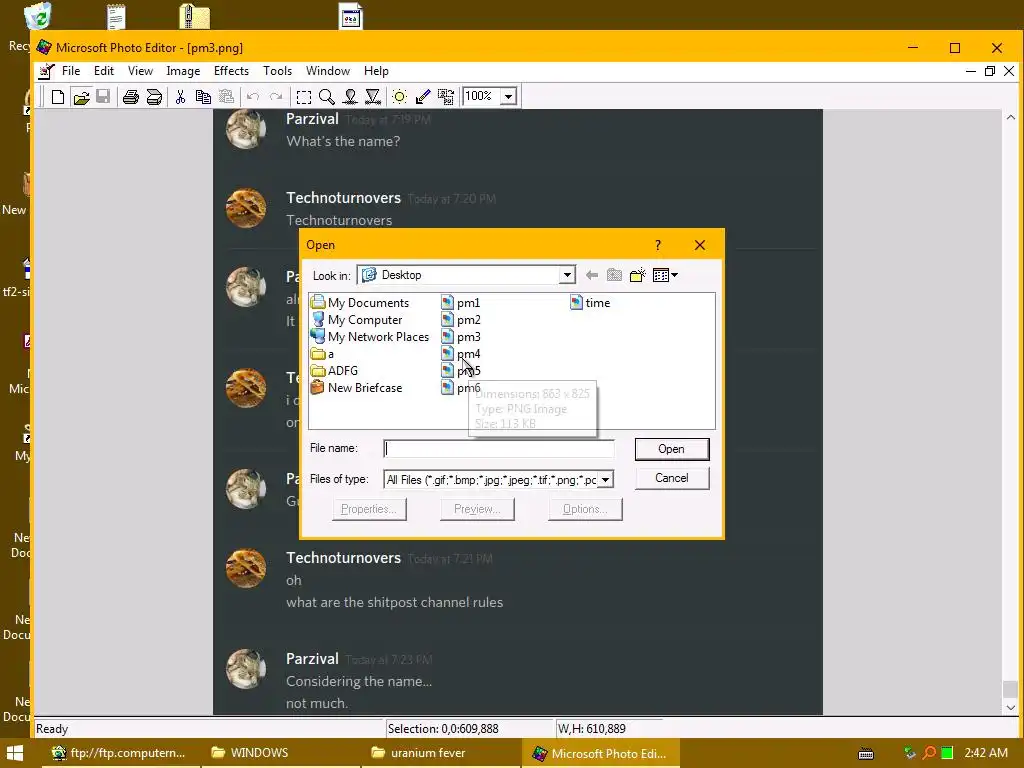This screenshot has width=1024, height=768.
Task: Open the Windows Start button
Action: click(14, 753)
